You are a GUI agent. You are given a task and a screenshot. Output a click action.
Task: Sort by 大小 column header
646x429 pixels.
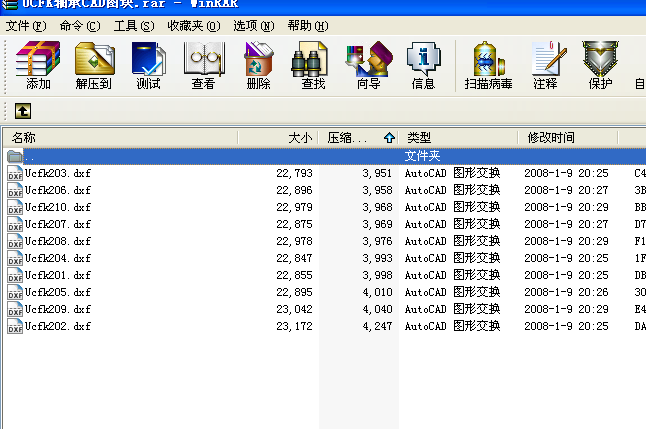(x=278, y=138)
